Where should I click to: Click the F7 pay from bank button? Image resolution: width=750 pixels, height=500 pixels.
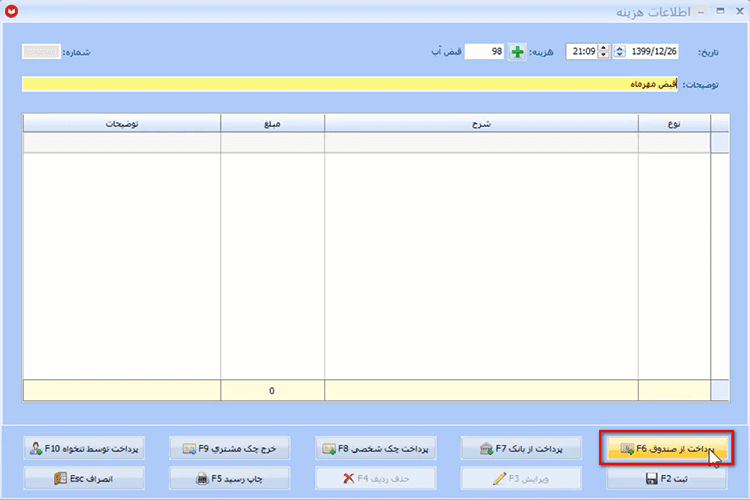(521, 448)
